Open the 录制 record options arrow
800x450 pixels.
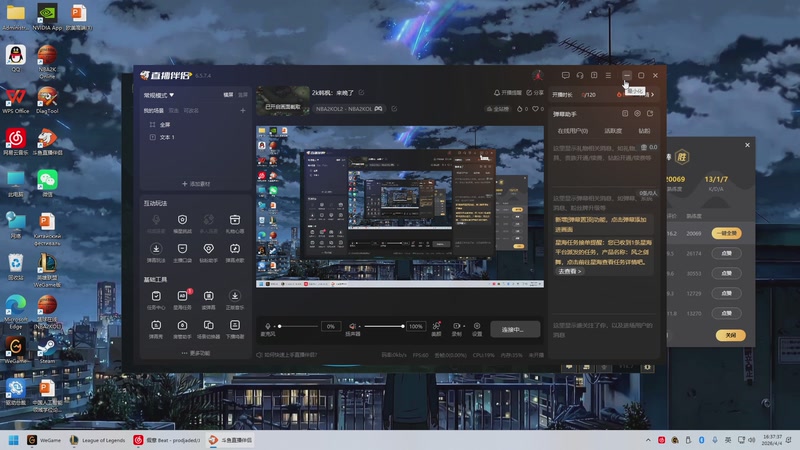click(464, 326)
